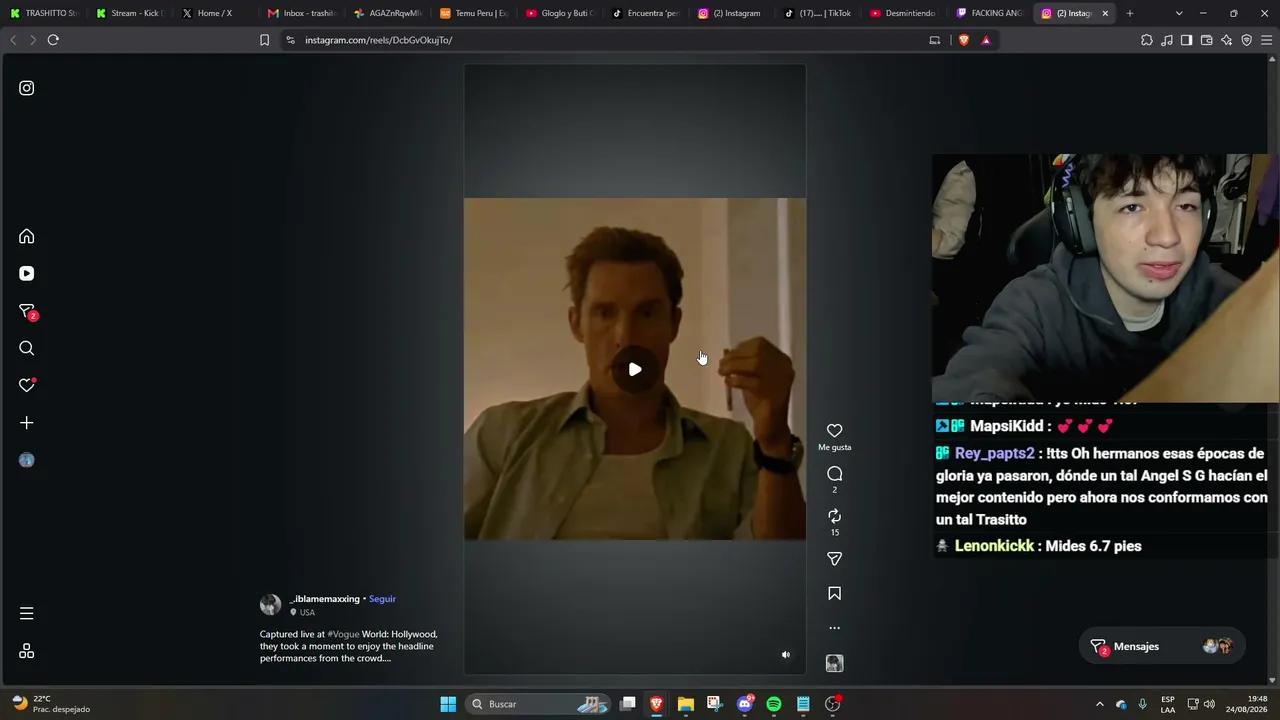Open direct messages icon in sidebar
The height and width of the screenshot is (720, 1280).
point(27,311)
